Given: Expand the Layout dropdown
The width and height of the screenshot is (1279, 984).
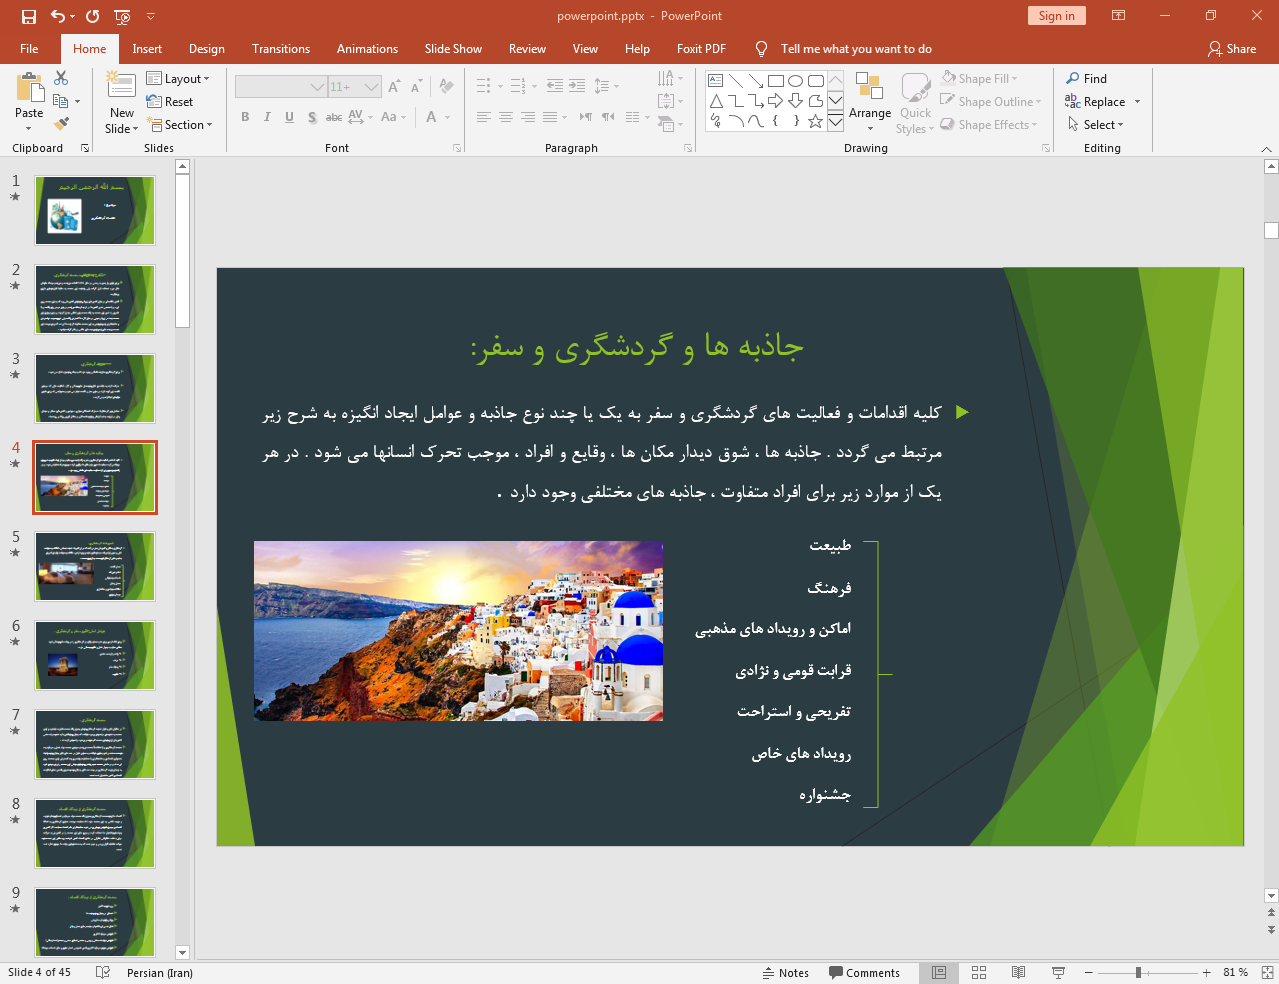Looking at the screenshot, I should tap(178, 79).
